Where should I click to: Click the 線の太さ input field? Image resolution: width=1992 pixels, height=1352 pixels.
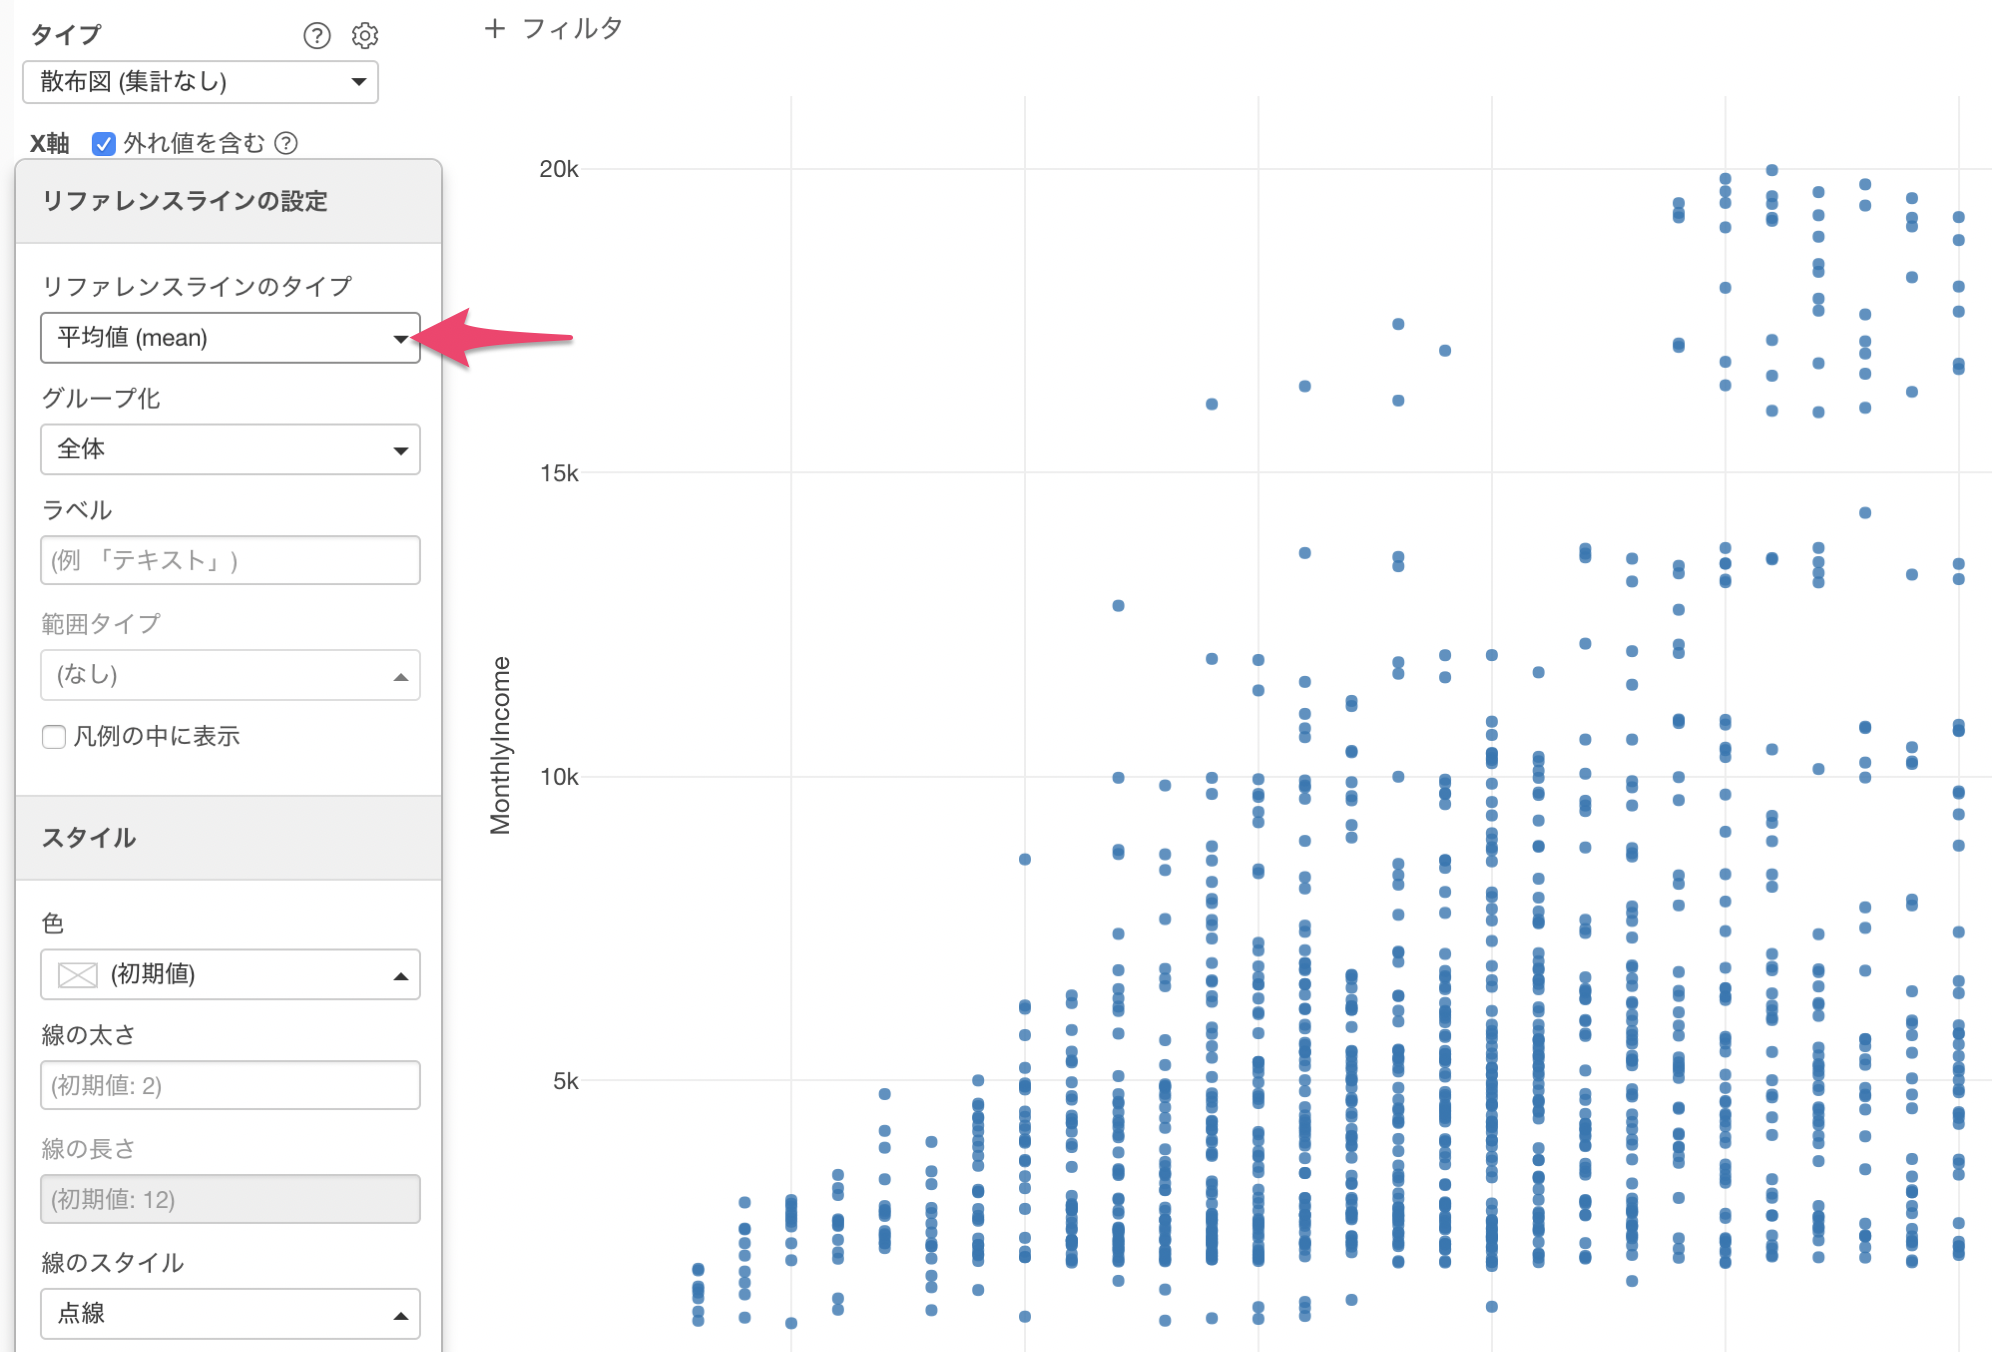pos(230,1085)
